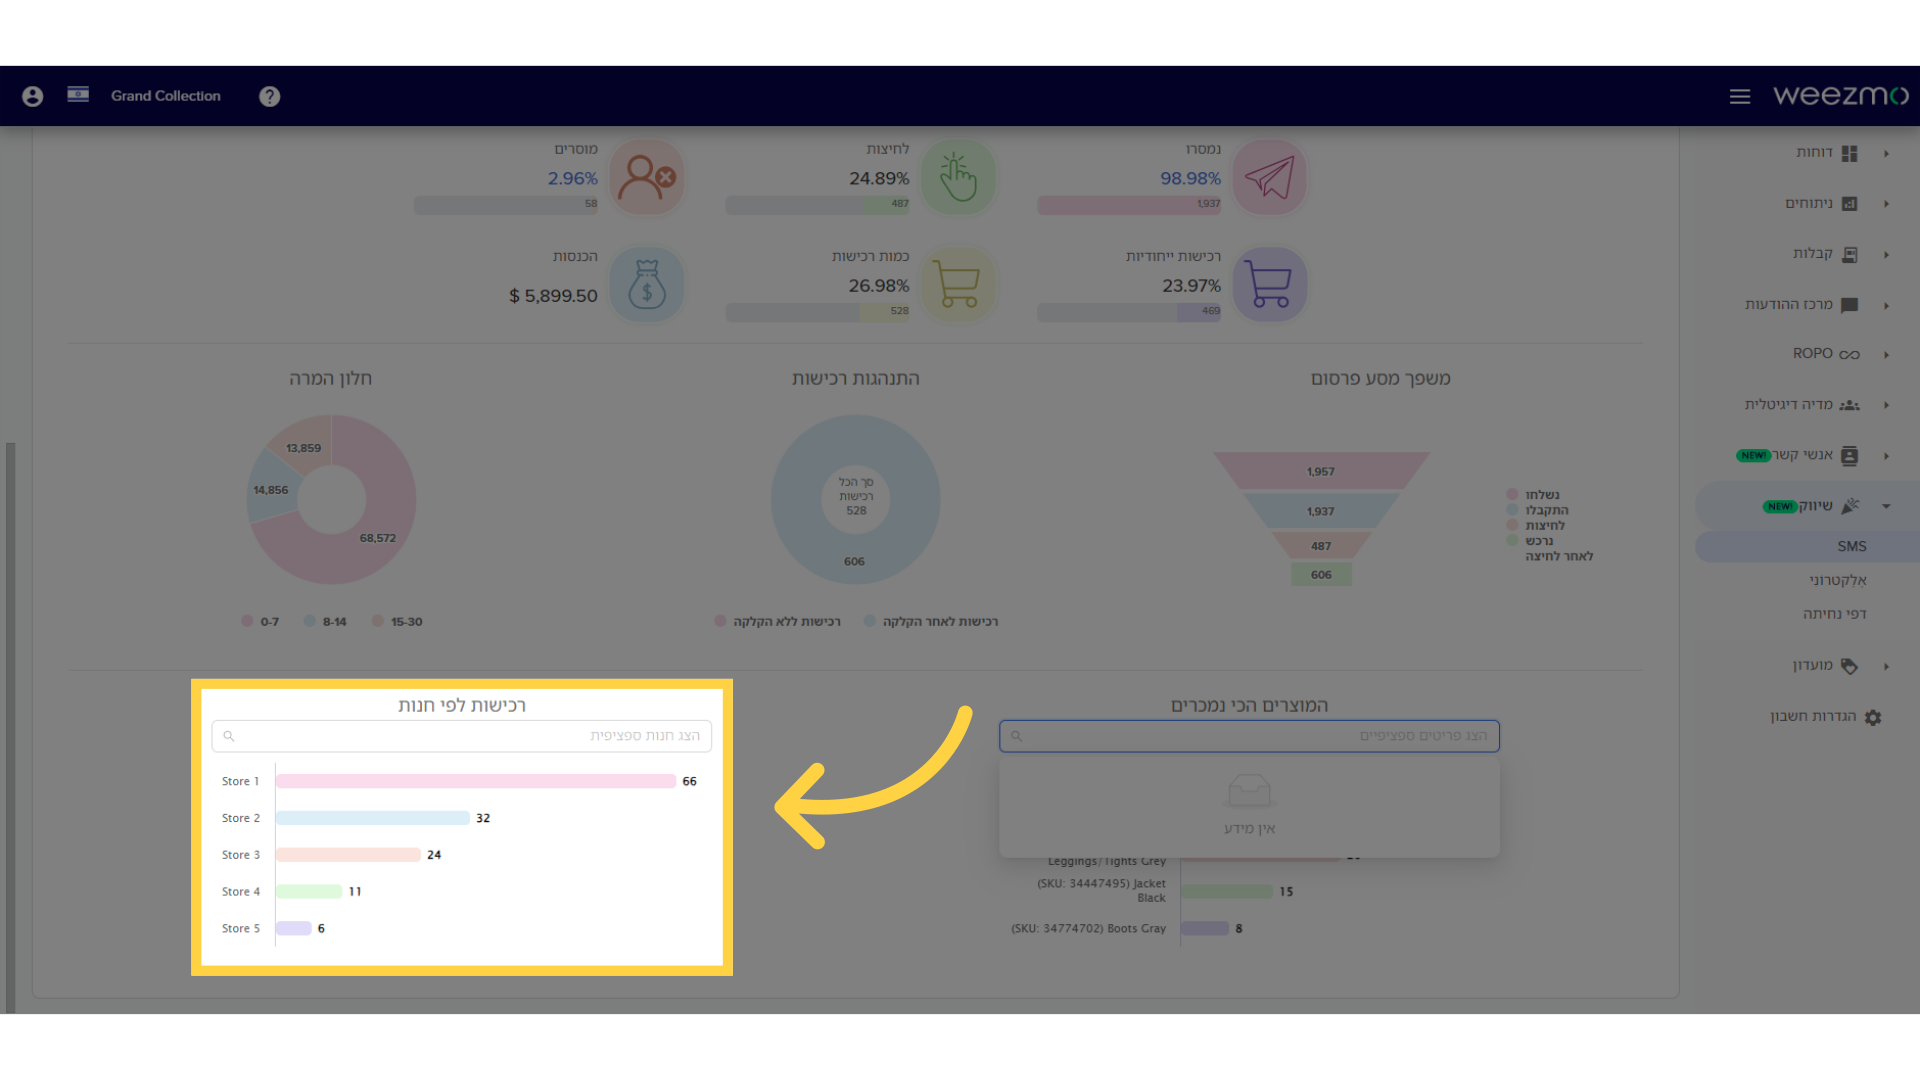Image resolution: width=1920 pixels, height=1080 pixels.
Task: Click the 606 outer ring of purchase behavior
Action: [x=854, y=561]
